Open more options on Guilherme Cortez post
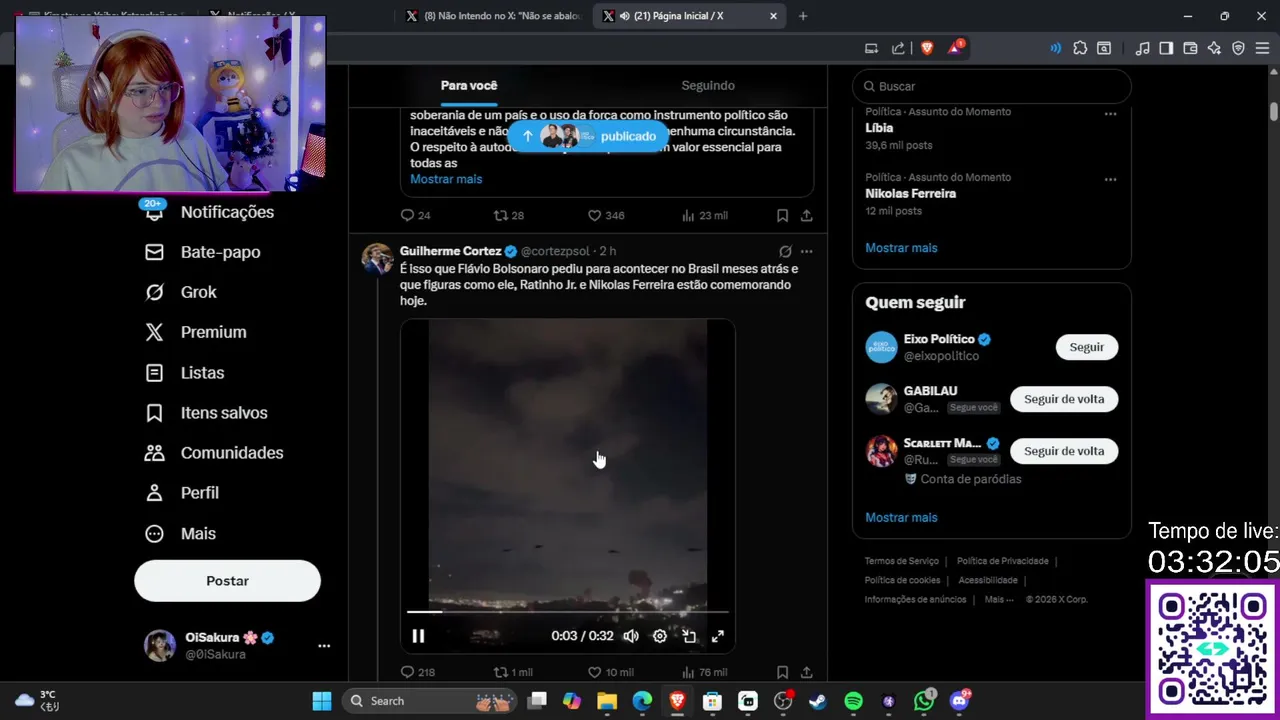This screenshot has height=720, width=1280. (x=806, y=251)
